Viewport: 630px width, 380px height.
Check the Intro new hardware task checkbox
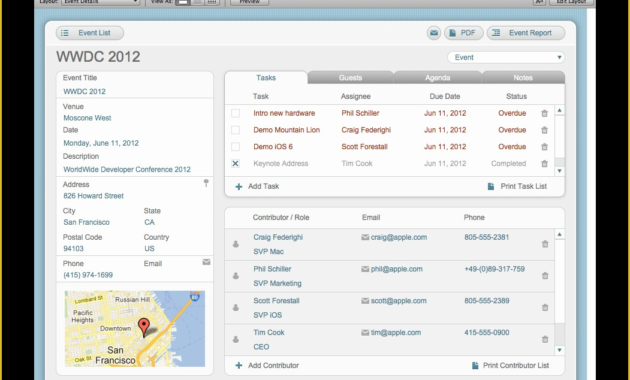235,113
